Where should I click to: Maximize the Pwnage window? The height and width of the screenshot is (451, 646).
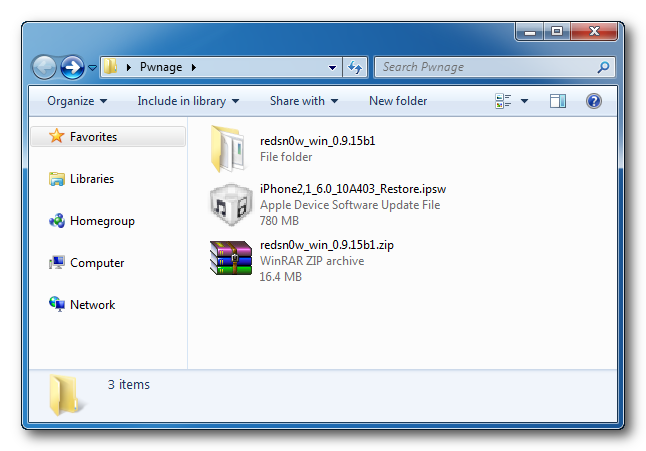pos(557,31)
